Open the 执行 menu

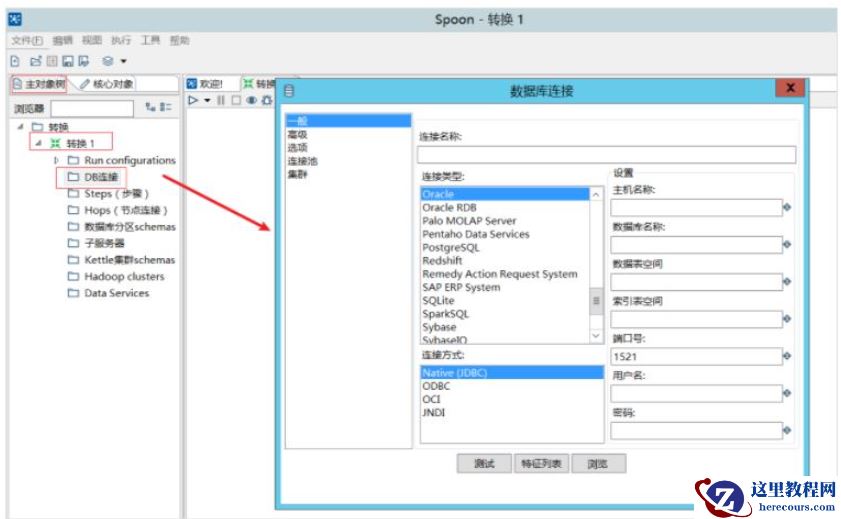point(121,41)
